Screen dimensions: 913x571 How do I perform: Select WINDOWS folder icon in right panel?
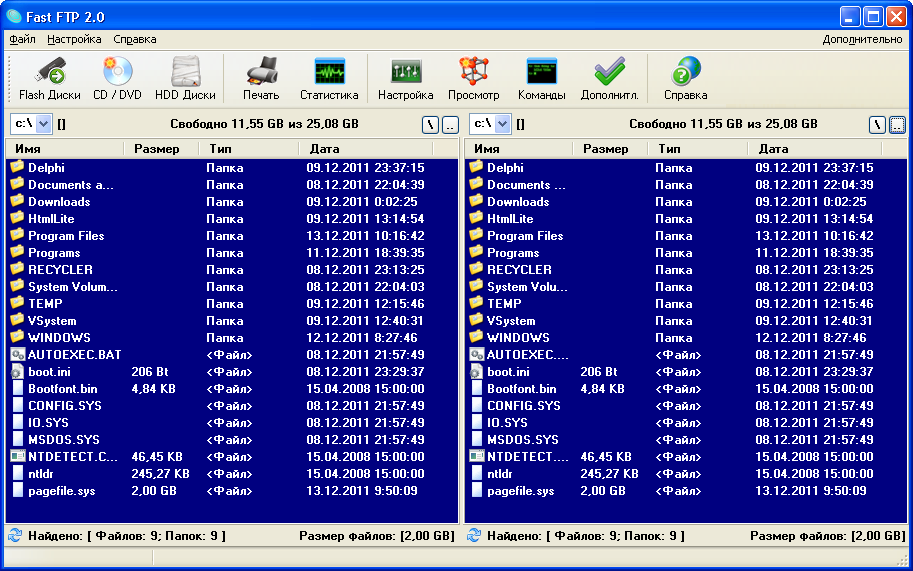point(476,337)
